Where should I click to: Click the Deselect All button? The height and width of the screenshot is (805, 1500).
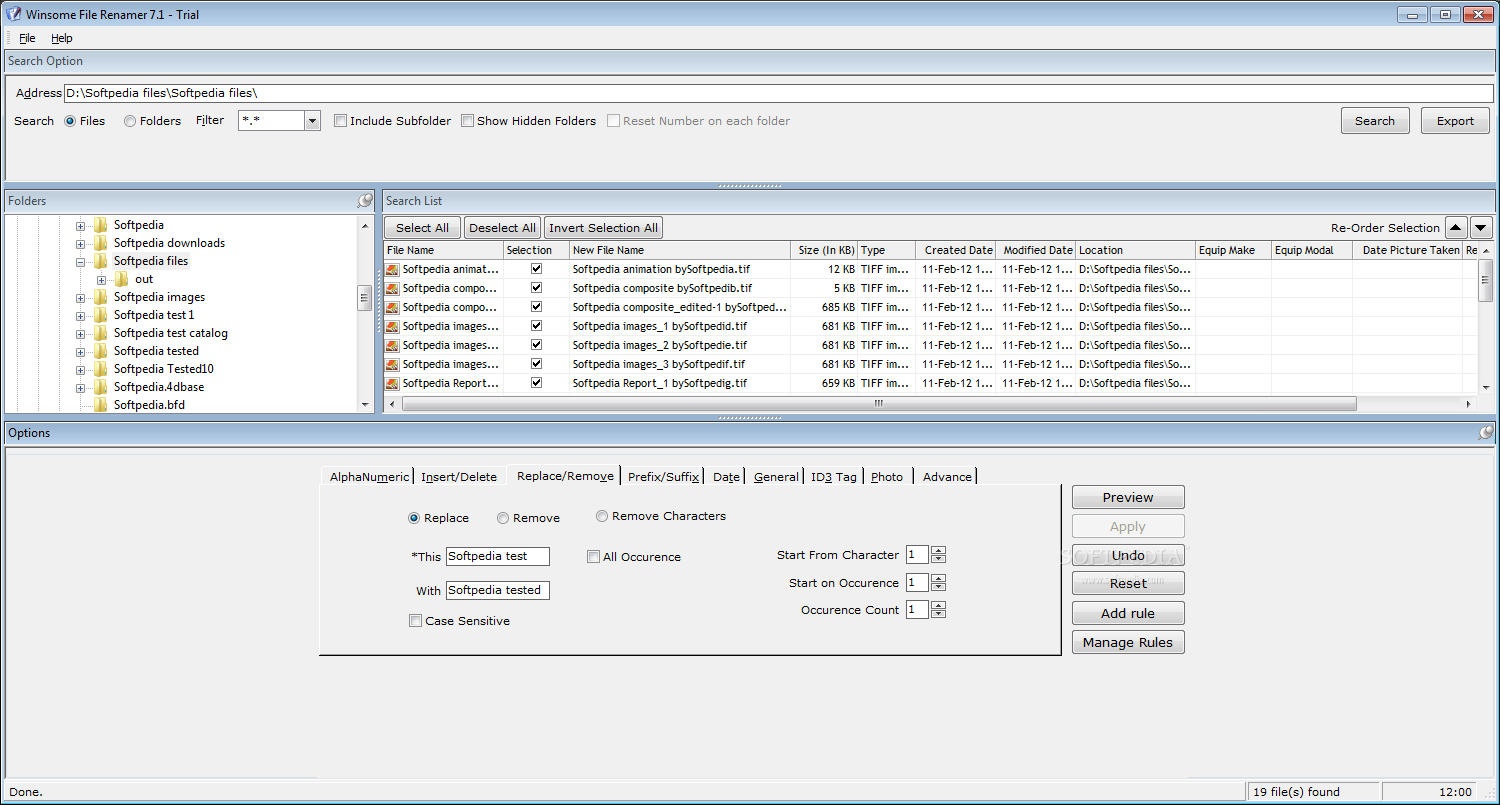point(503,228)
